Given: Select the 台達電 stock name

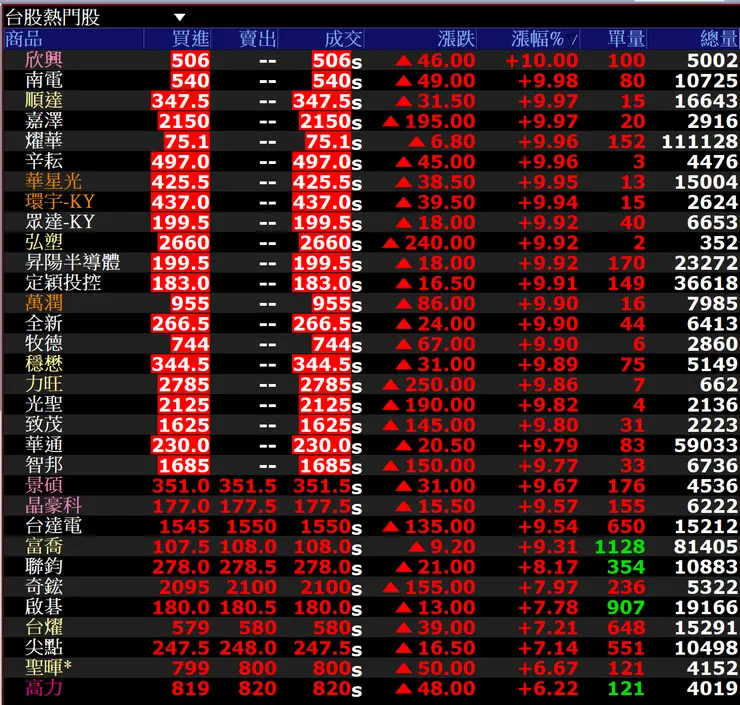Looking at the screenshot, I should coord(53,526).
